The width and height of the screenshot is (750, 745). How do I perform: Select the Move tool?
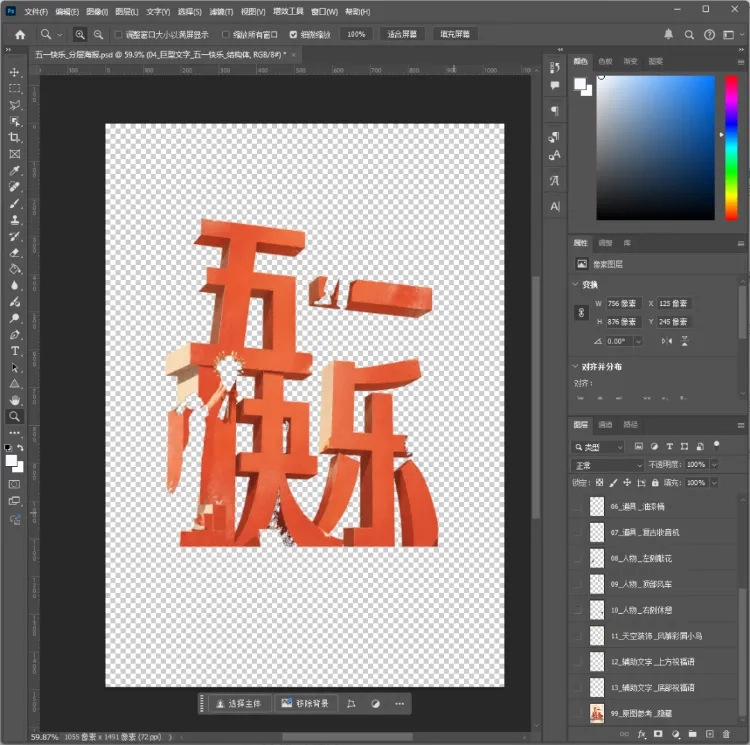tap(14, 72)
